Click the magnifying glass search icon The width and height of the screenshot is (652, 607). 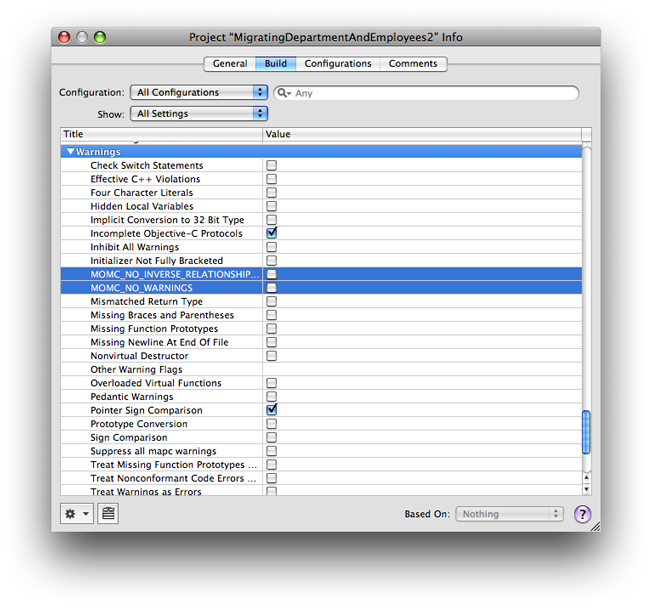pos(283,93)
